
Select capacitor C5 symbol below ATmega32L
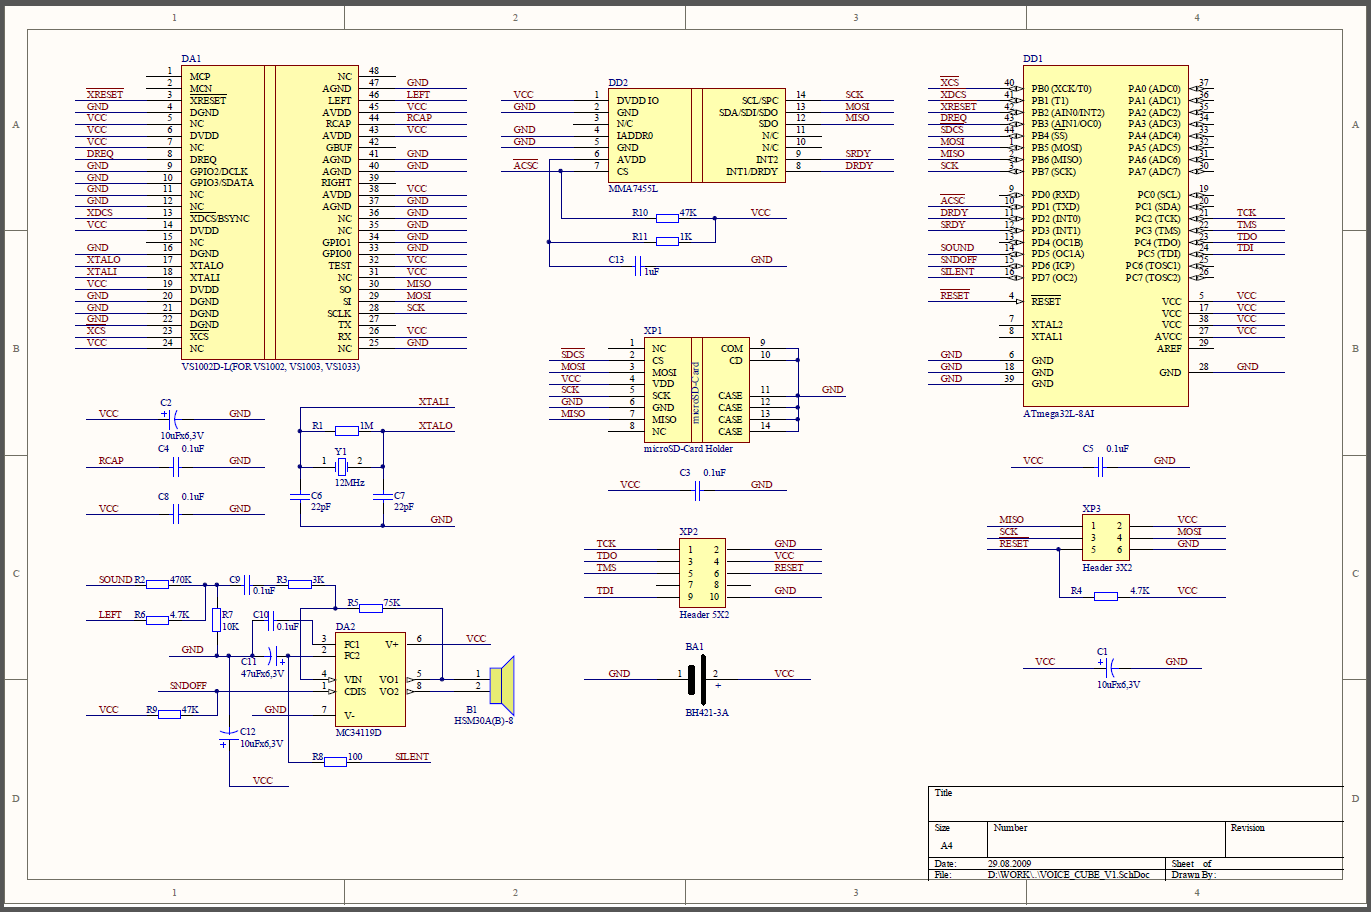click(x=1101, y=466)
